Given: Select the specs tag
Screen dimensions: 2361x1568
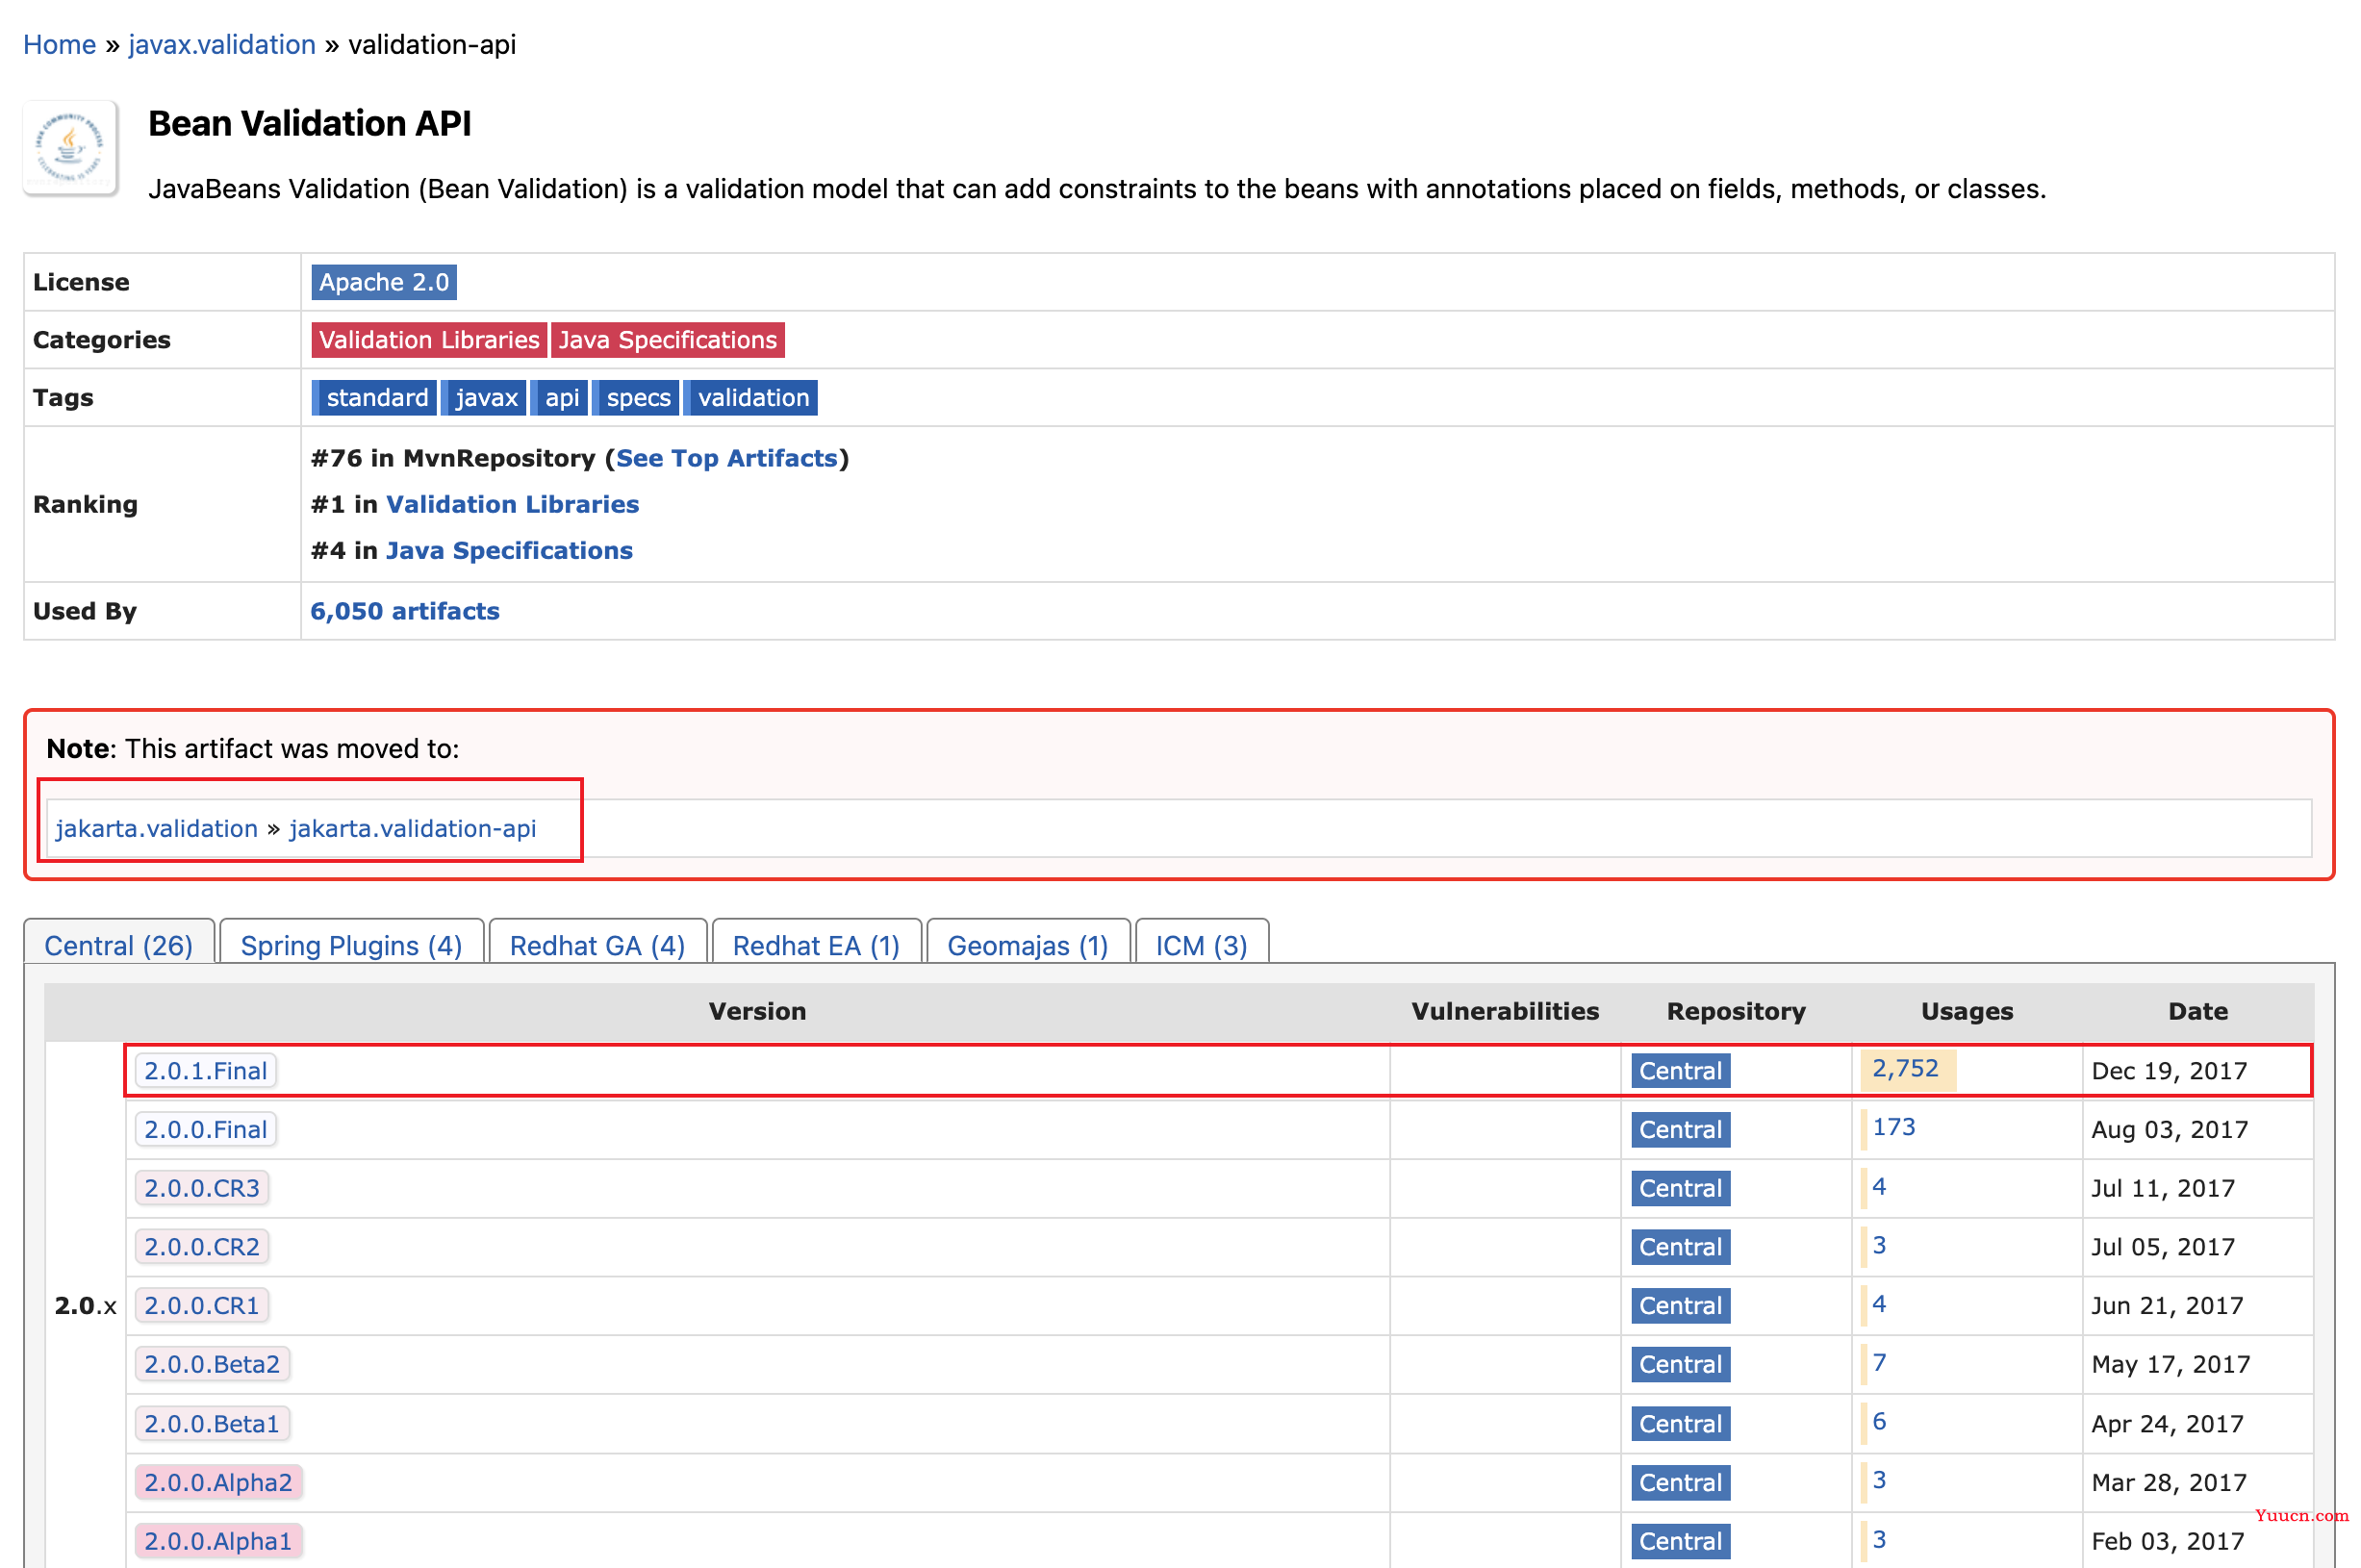Looking at the screenshot, I should click(x=636, y=398).
